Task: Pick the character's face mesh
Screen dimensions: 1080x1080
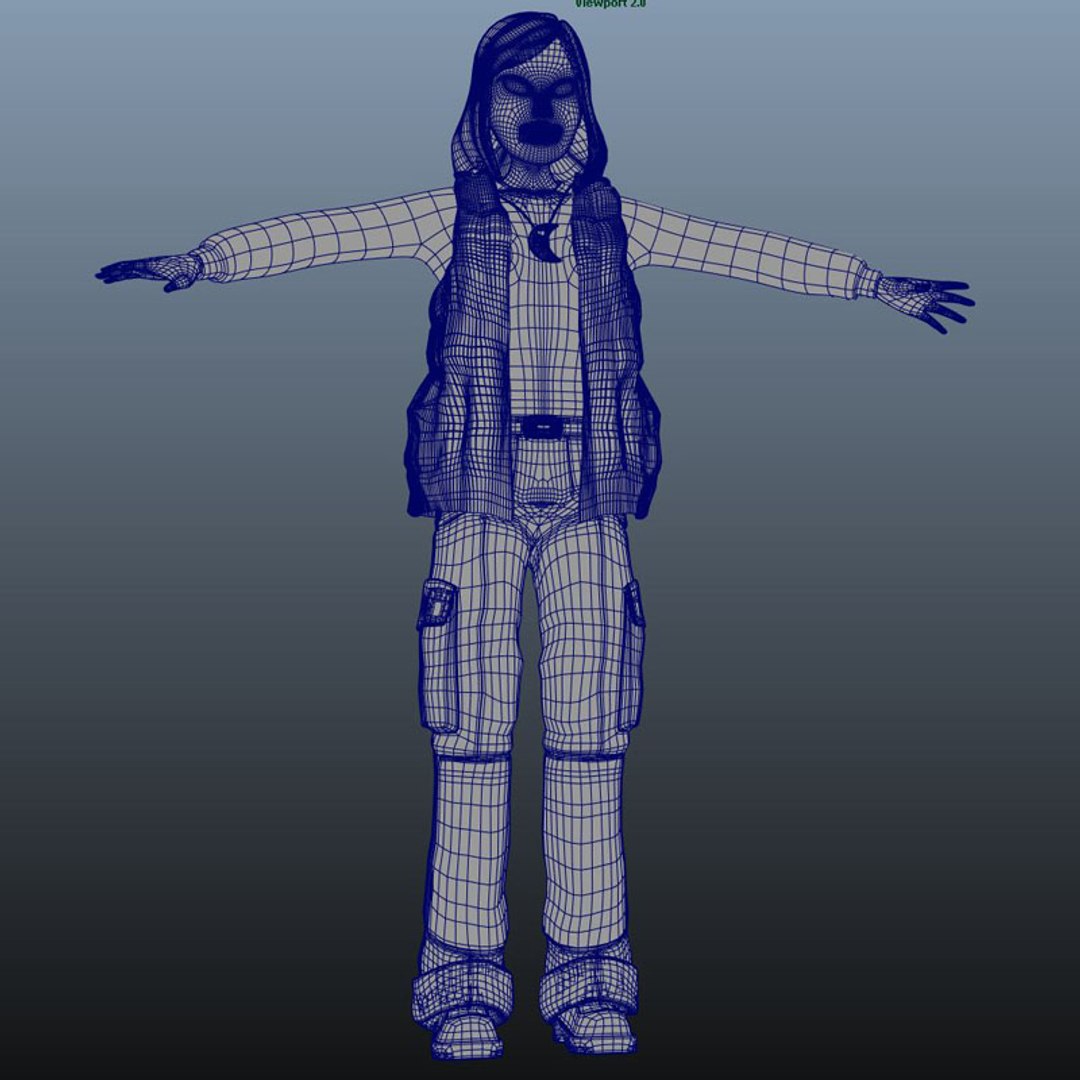Action: coord(537,104)
